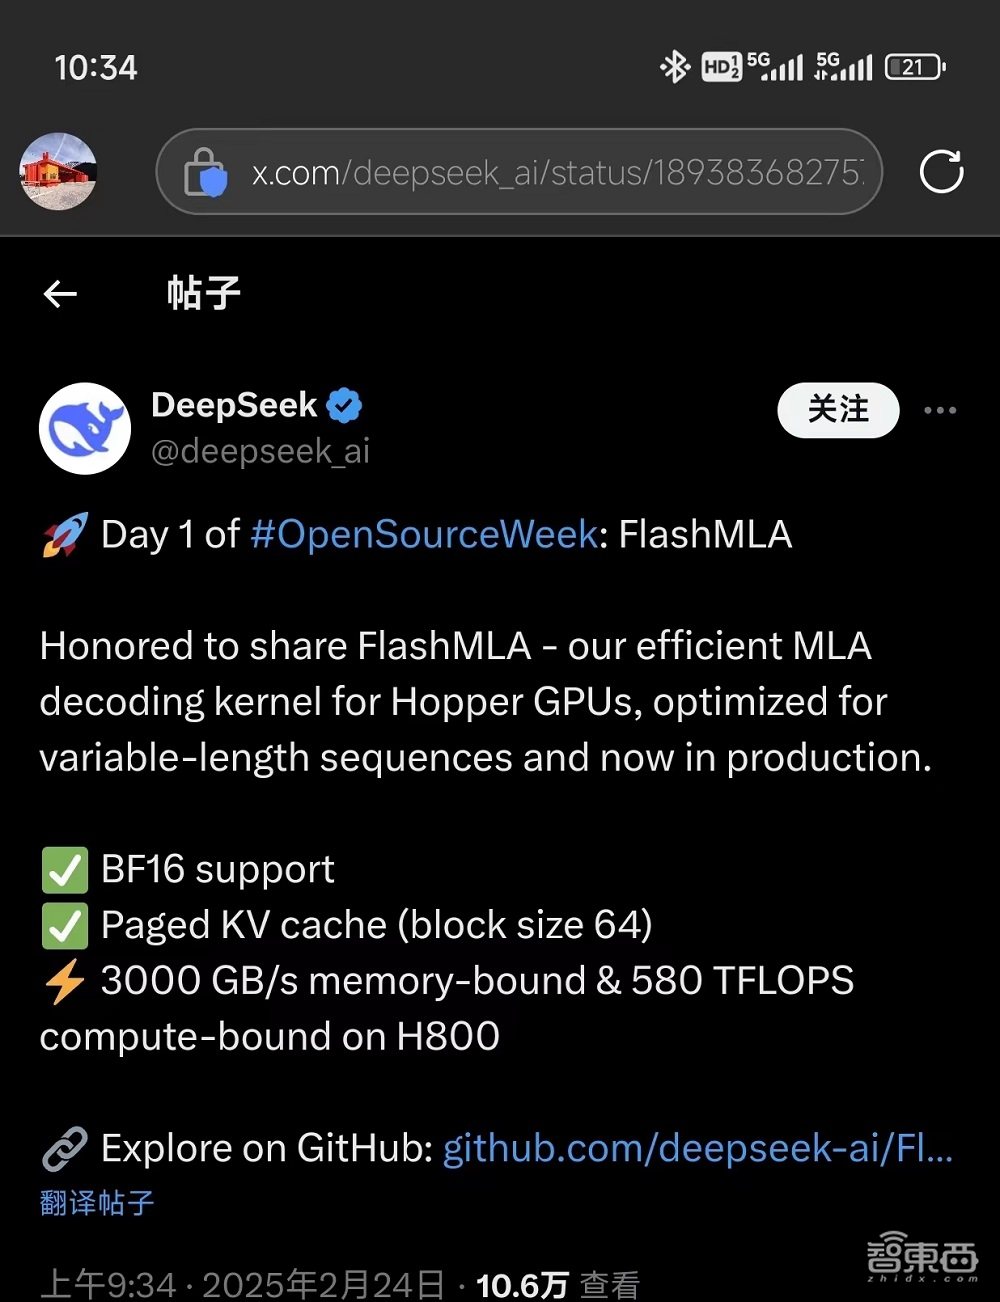
Task: Tap the browser profile avatar left of URL bar
Action: [57, 171]
